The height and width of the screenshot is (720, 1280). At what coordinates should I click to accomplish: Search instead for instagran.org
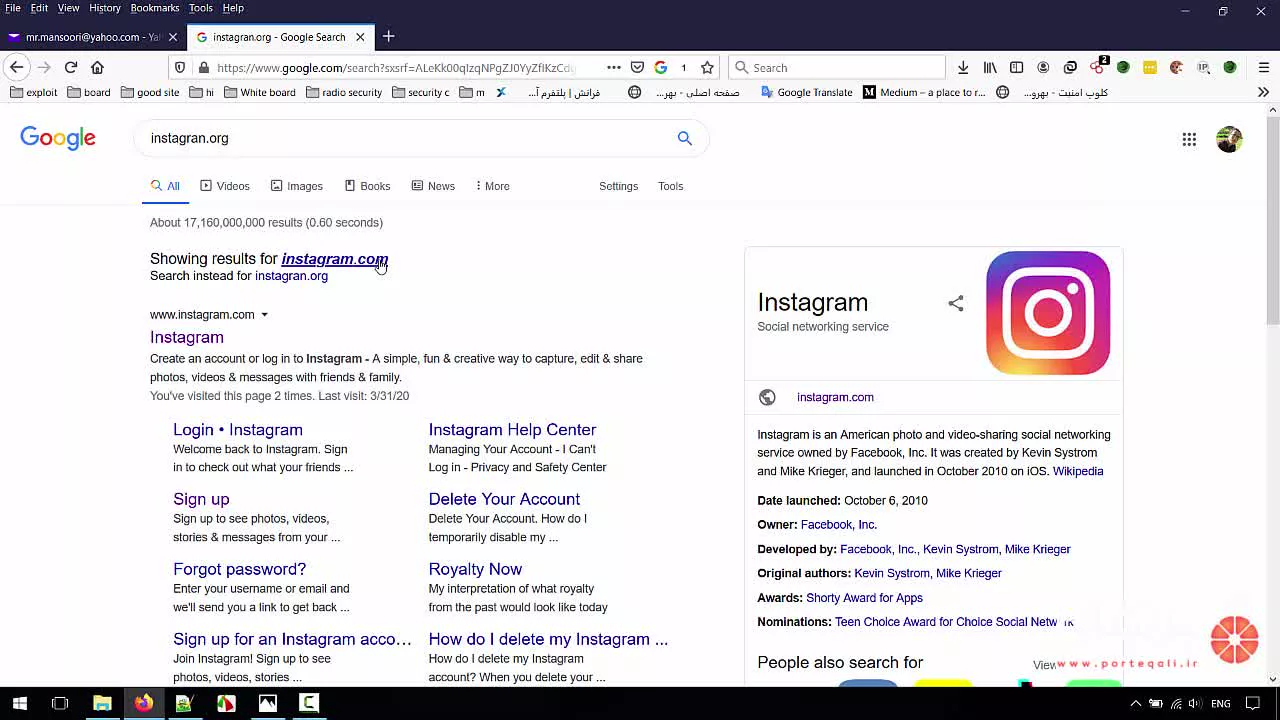pyautogui.click(x=291, y=276)
